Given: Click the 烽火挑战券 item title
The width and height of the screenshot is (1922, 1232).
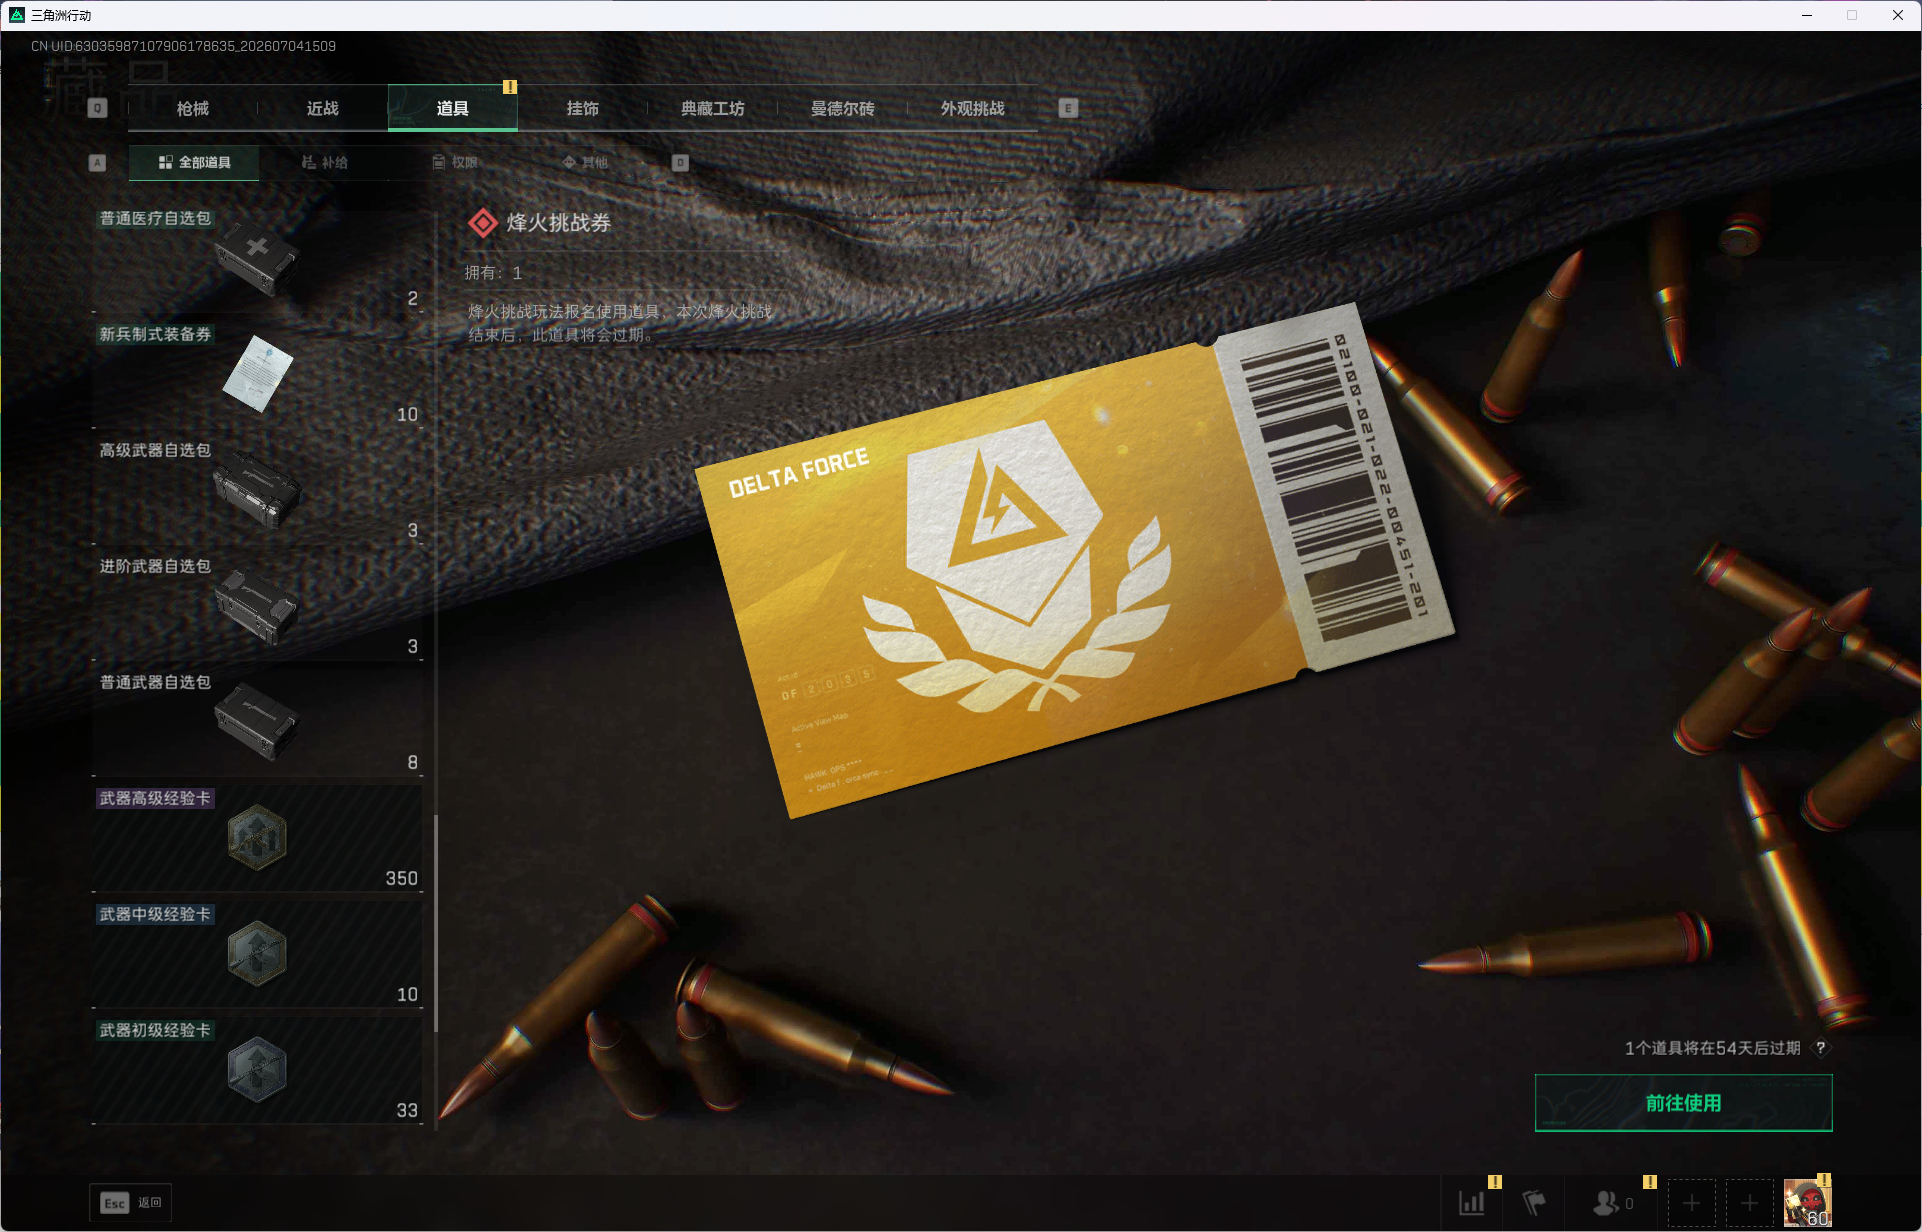Looking at the screenshot, I should tap(559, 223).
